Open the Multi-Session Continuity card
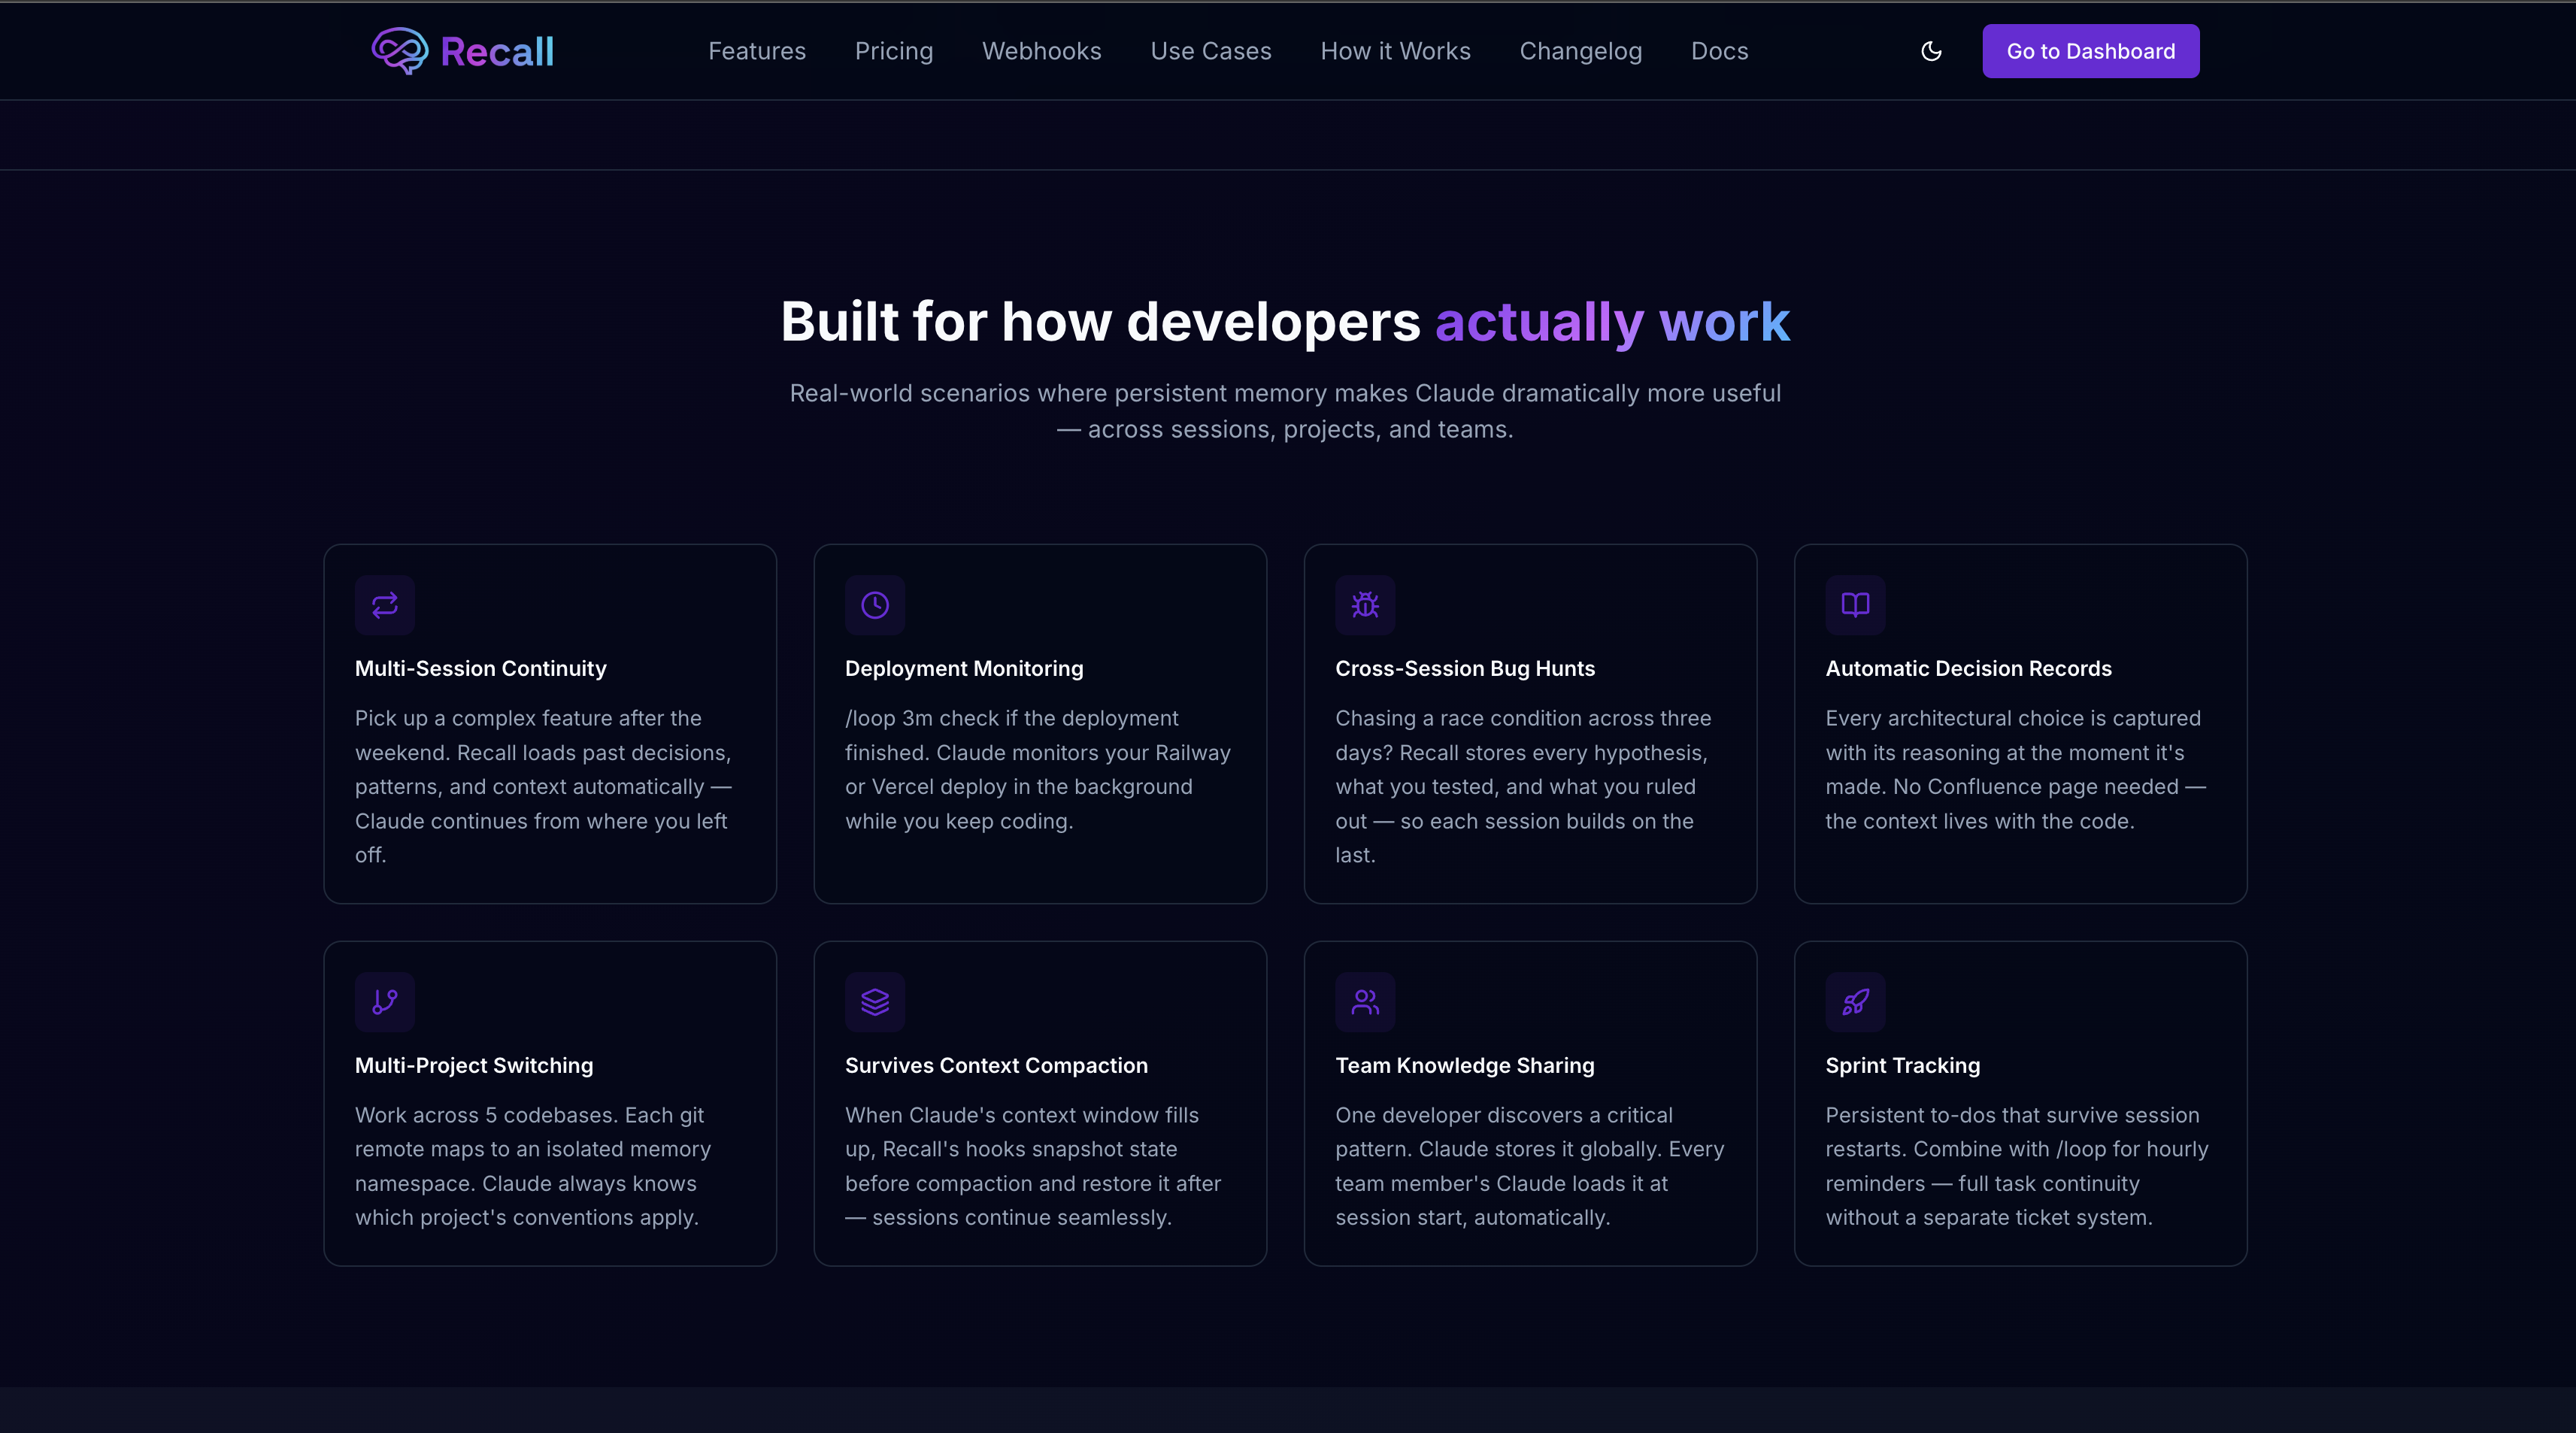 tap(549, 724)
